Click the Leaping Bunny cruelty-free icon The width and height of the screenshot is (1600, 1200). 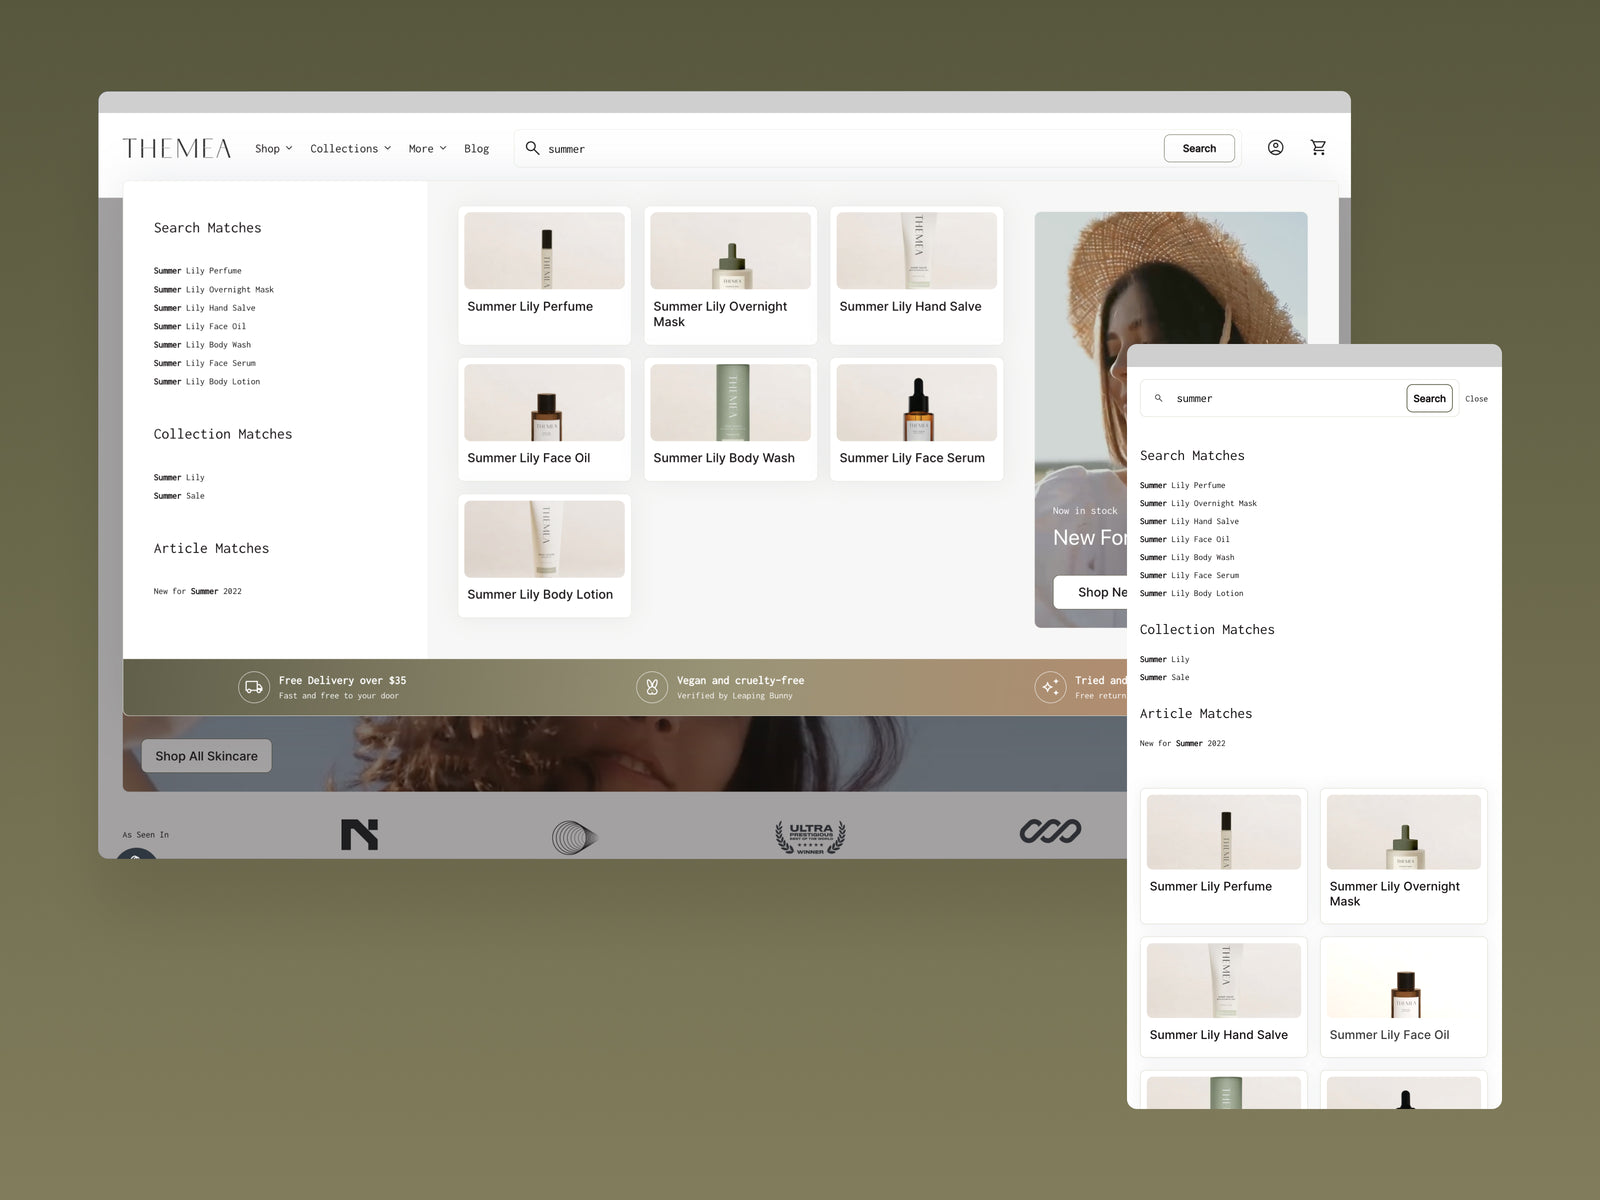[652, 687]
